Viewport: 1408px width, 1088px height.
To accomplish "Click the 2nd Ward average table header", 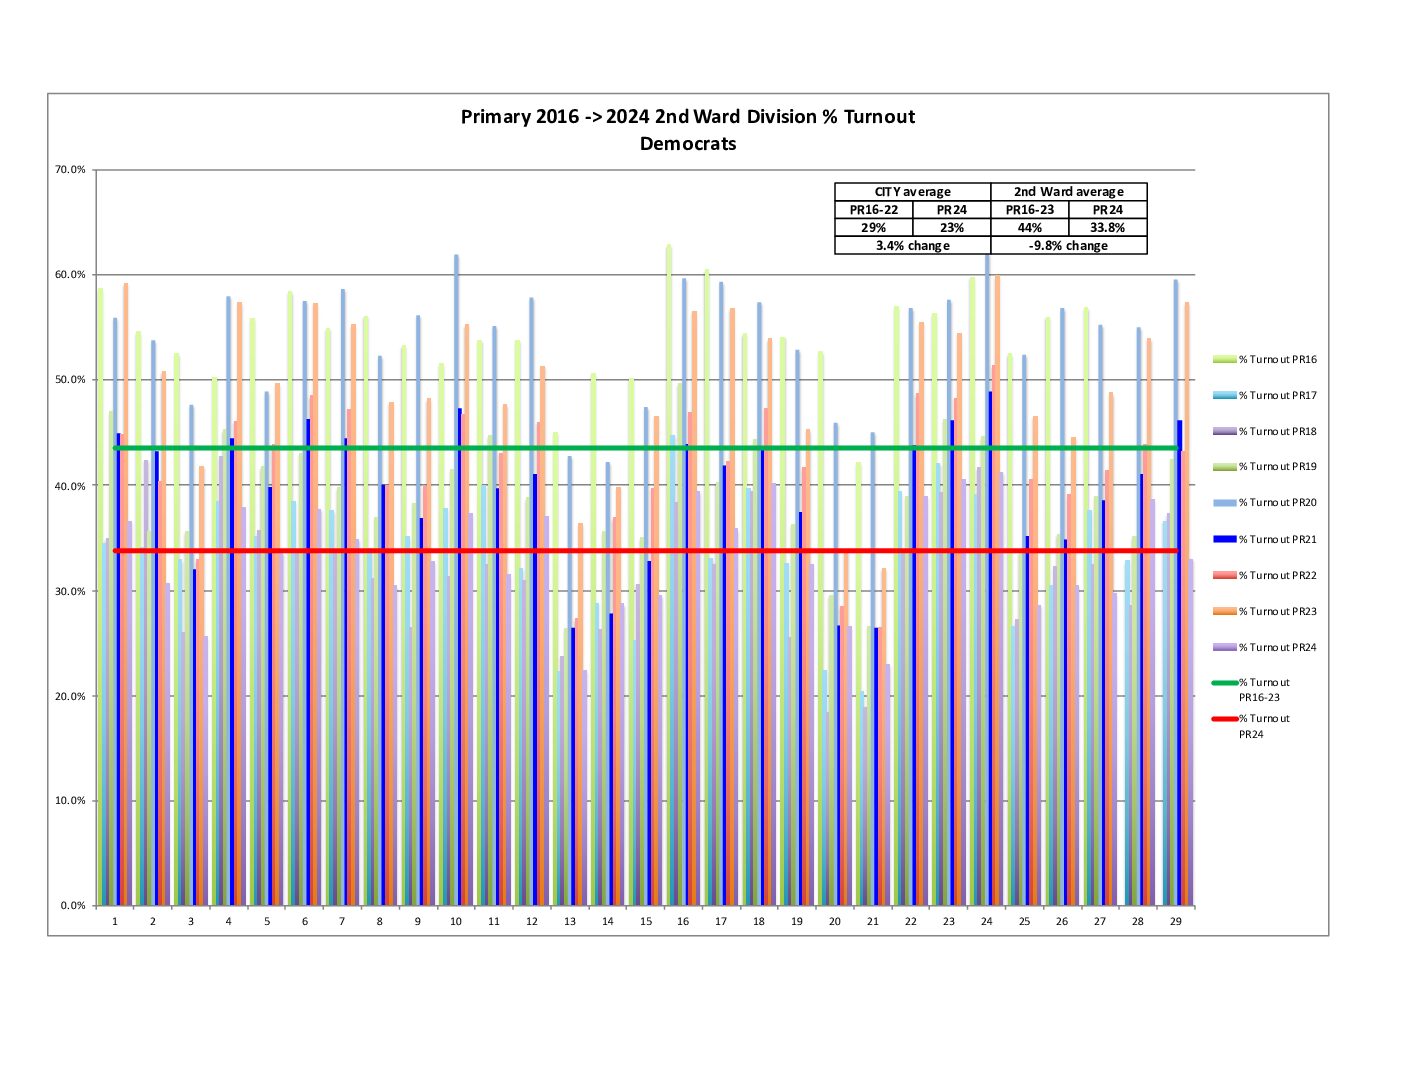I will point(1069,192).
